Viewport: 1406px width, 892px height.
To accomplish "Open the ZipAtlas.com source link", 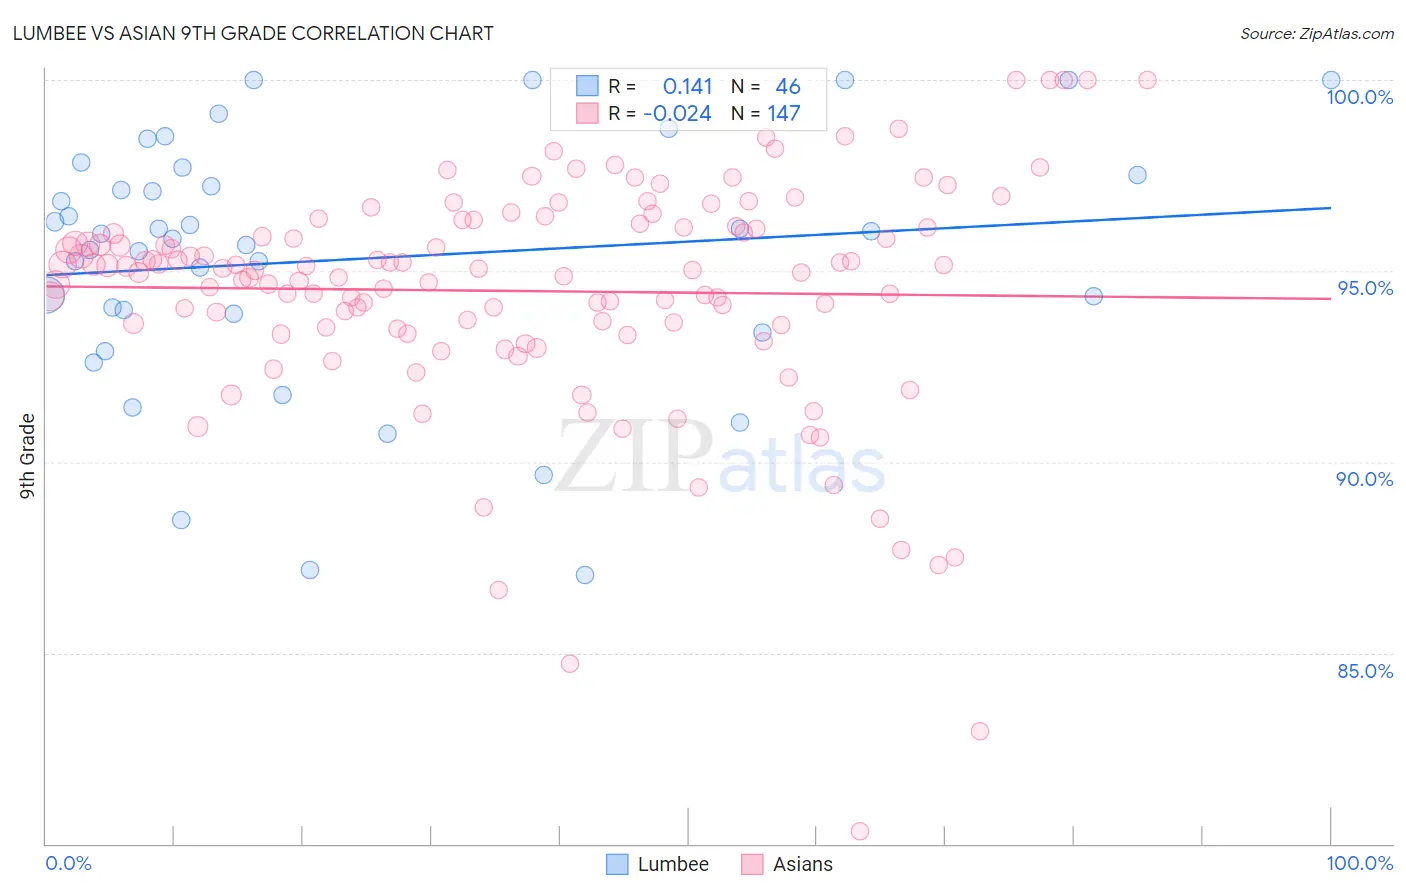I will [1317, 34].
